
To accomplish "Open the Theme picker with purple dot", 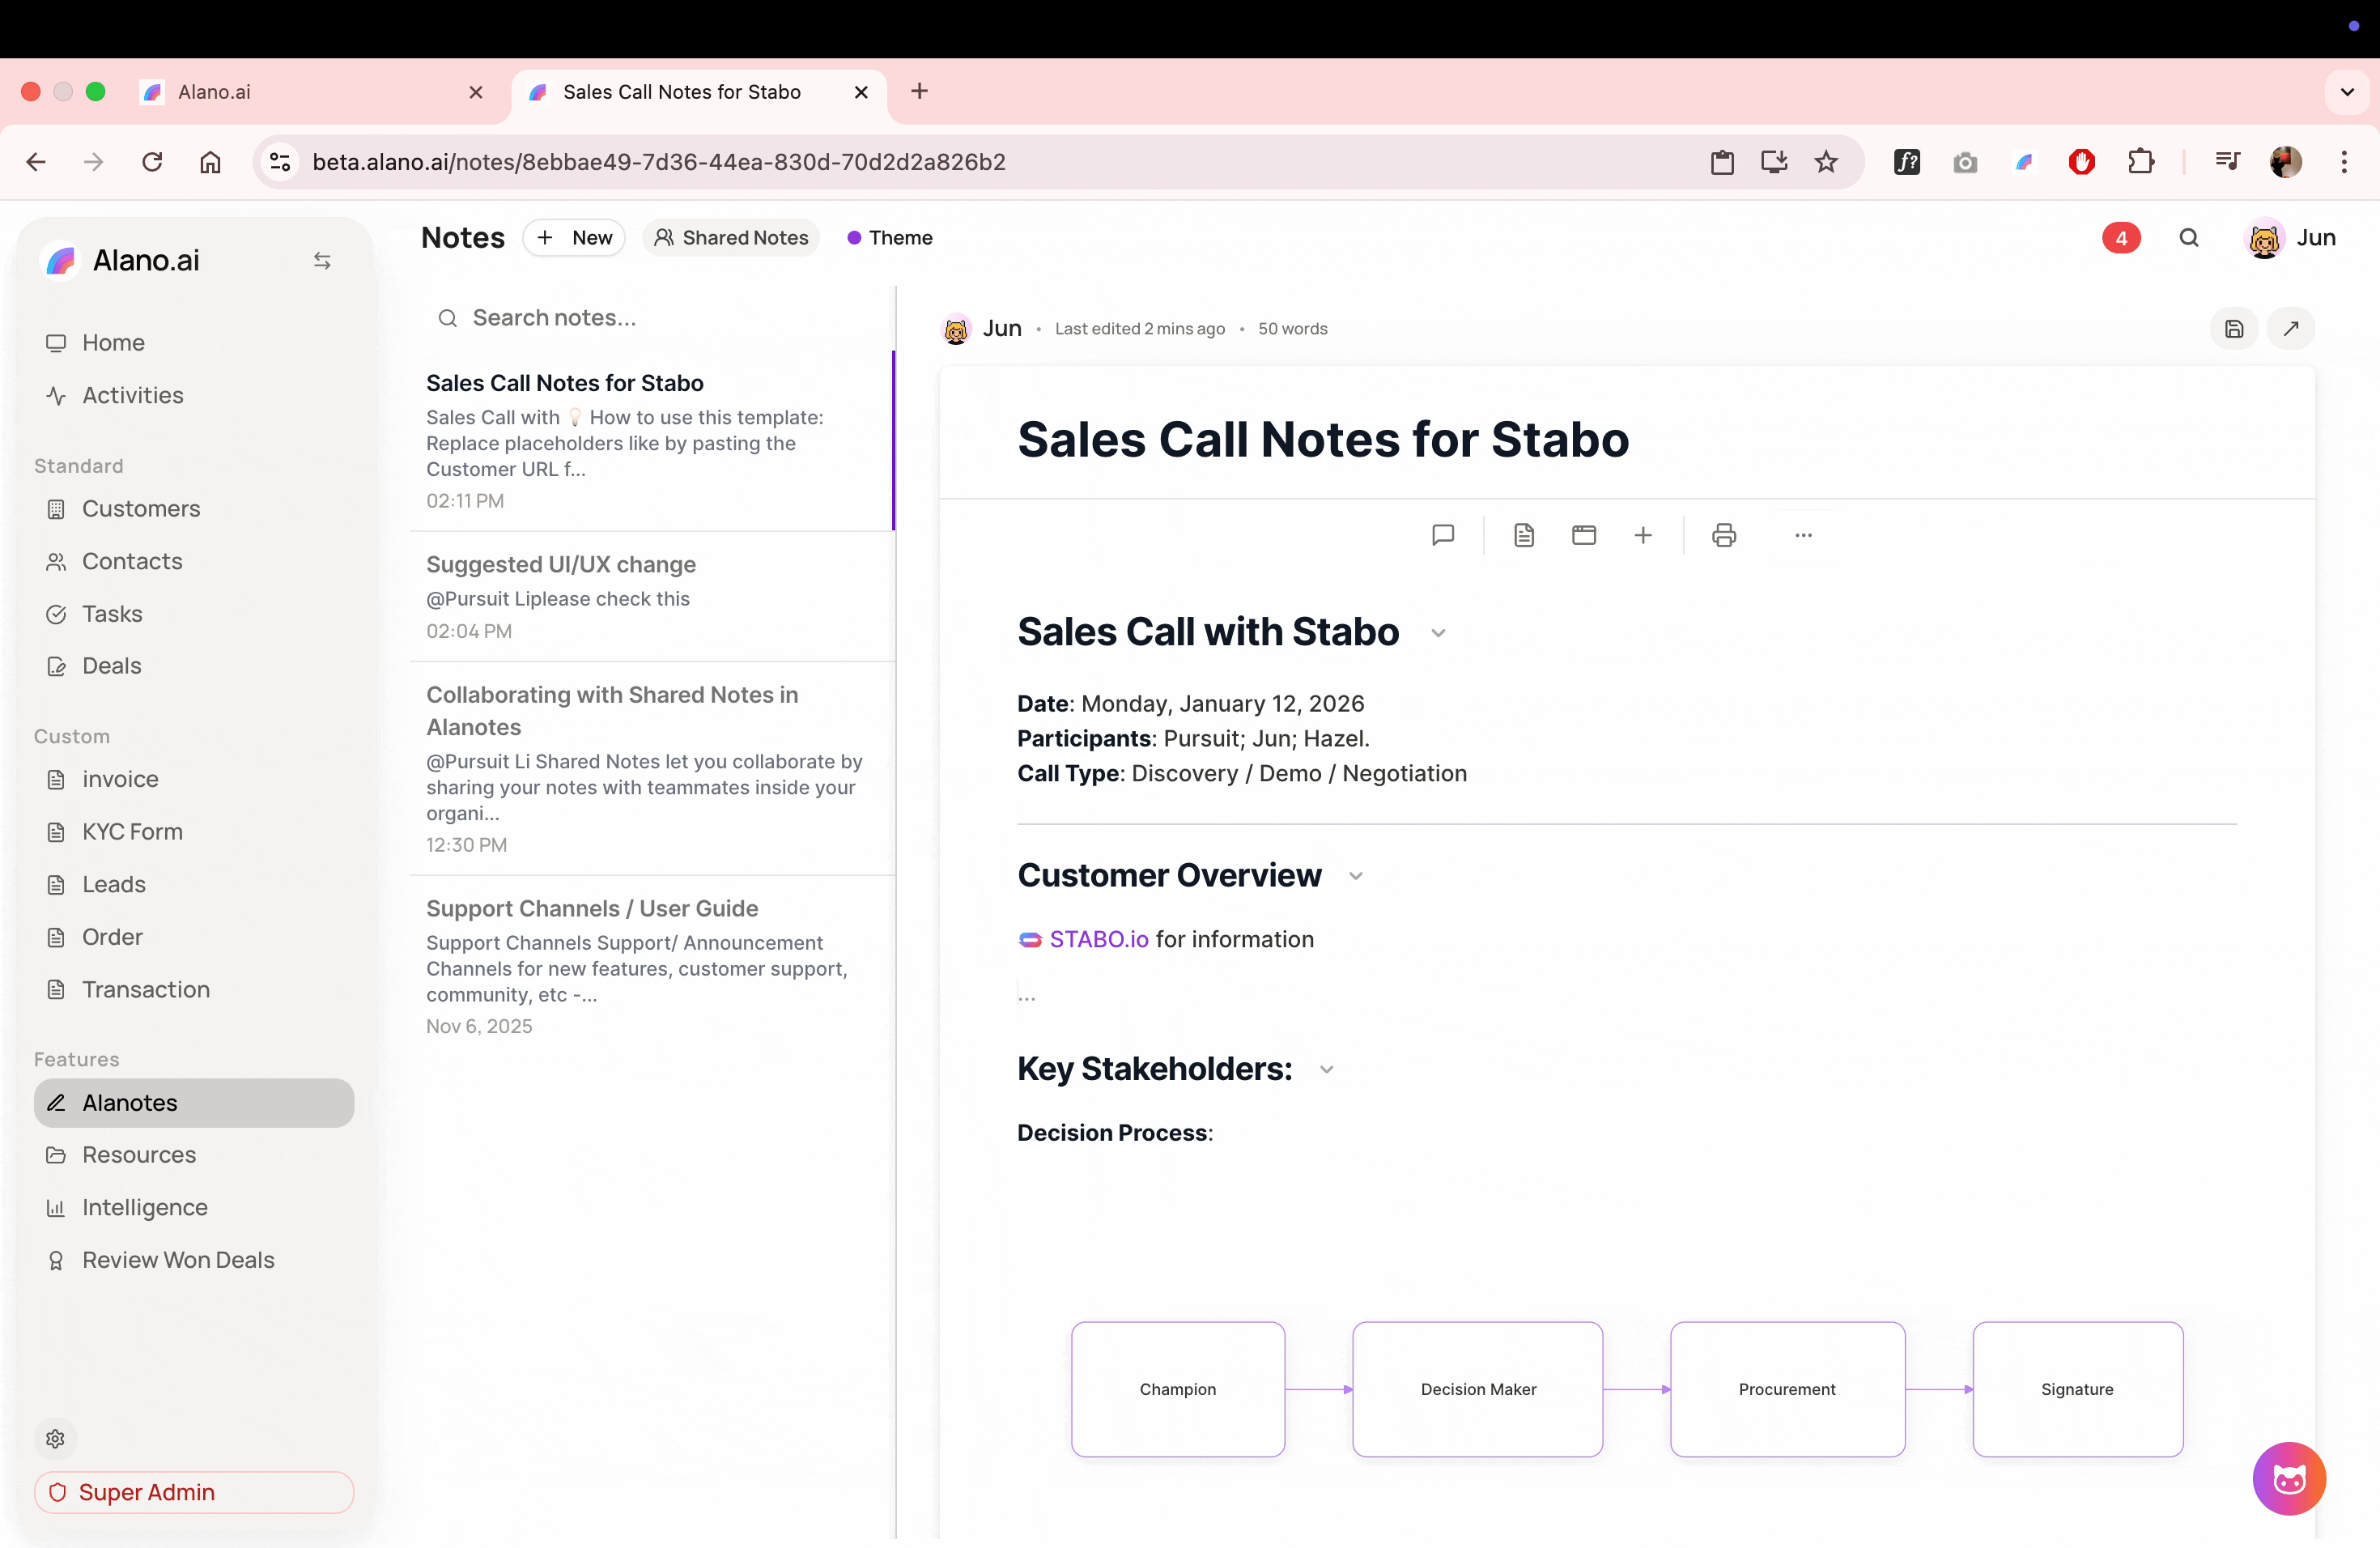I will click(x=889, y=238).
